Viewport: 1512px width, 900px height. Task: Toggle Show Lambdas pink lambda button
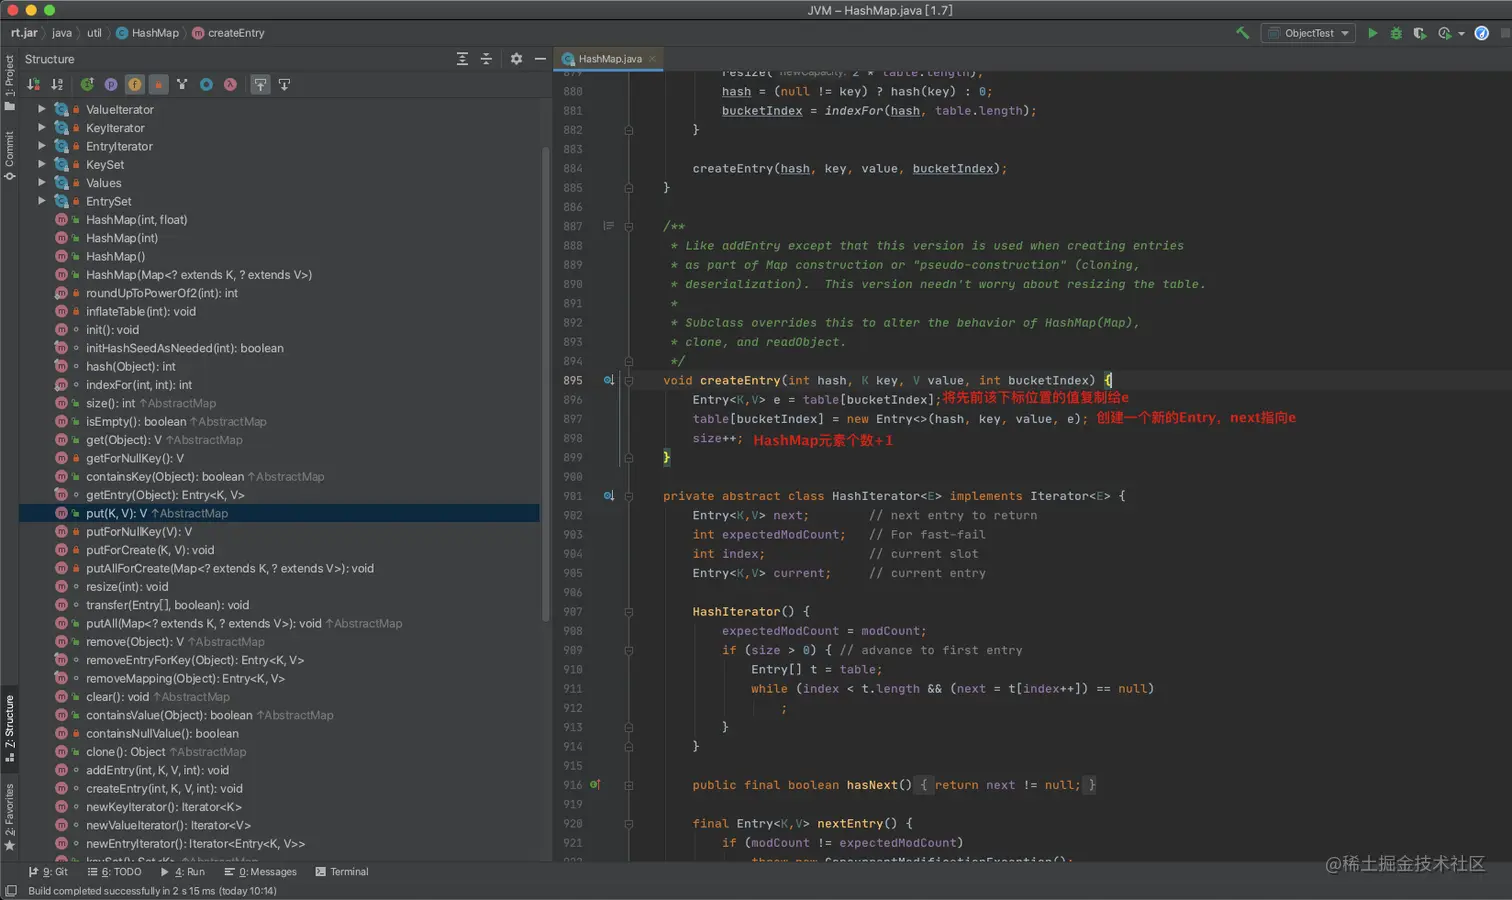pos(230,85)
